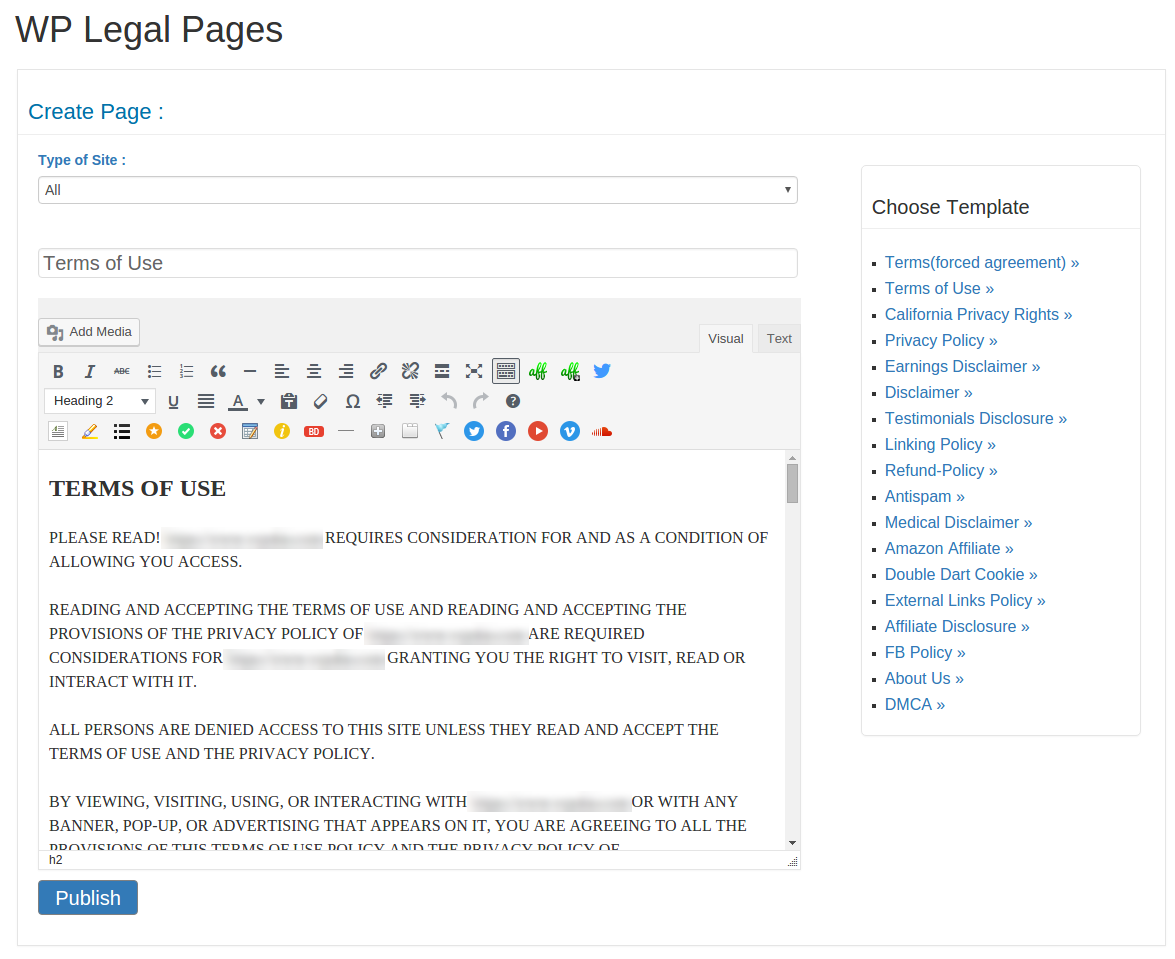Screen dimensions: 1175x959
Task: Switch to the Text editor tab
Action: (779, 338)
